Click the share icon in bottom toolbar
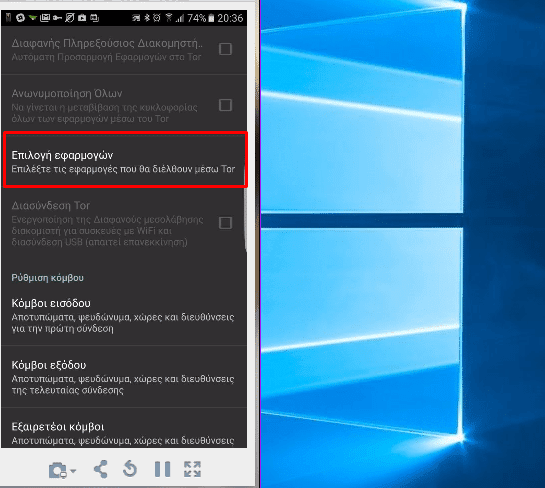 pos(101,469)
